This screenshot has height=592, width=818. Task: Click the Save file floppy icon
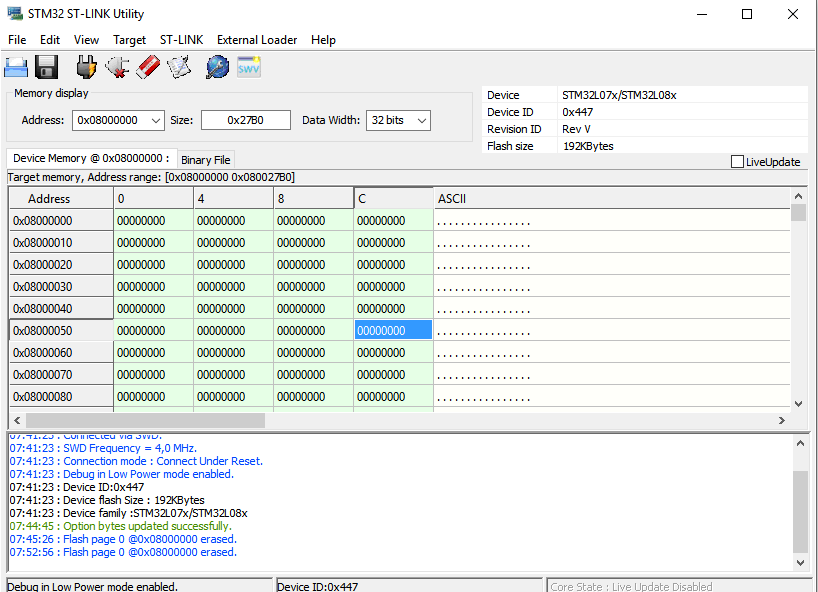(x=46, y=67)
